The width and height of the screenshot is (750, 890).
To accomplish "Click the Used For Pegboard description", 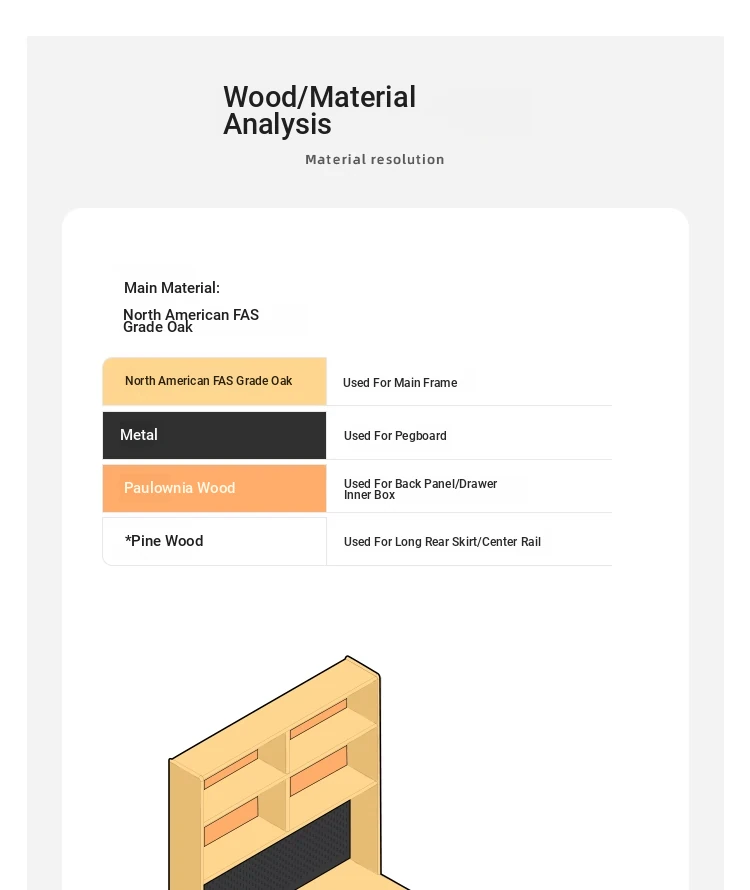I will click(395, 436).
